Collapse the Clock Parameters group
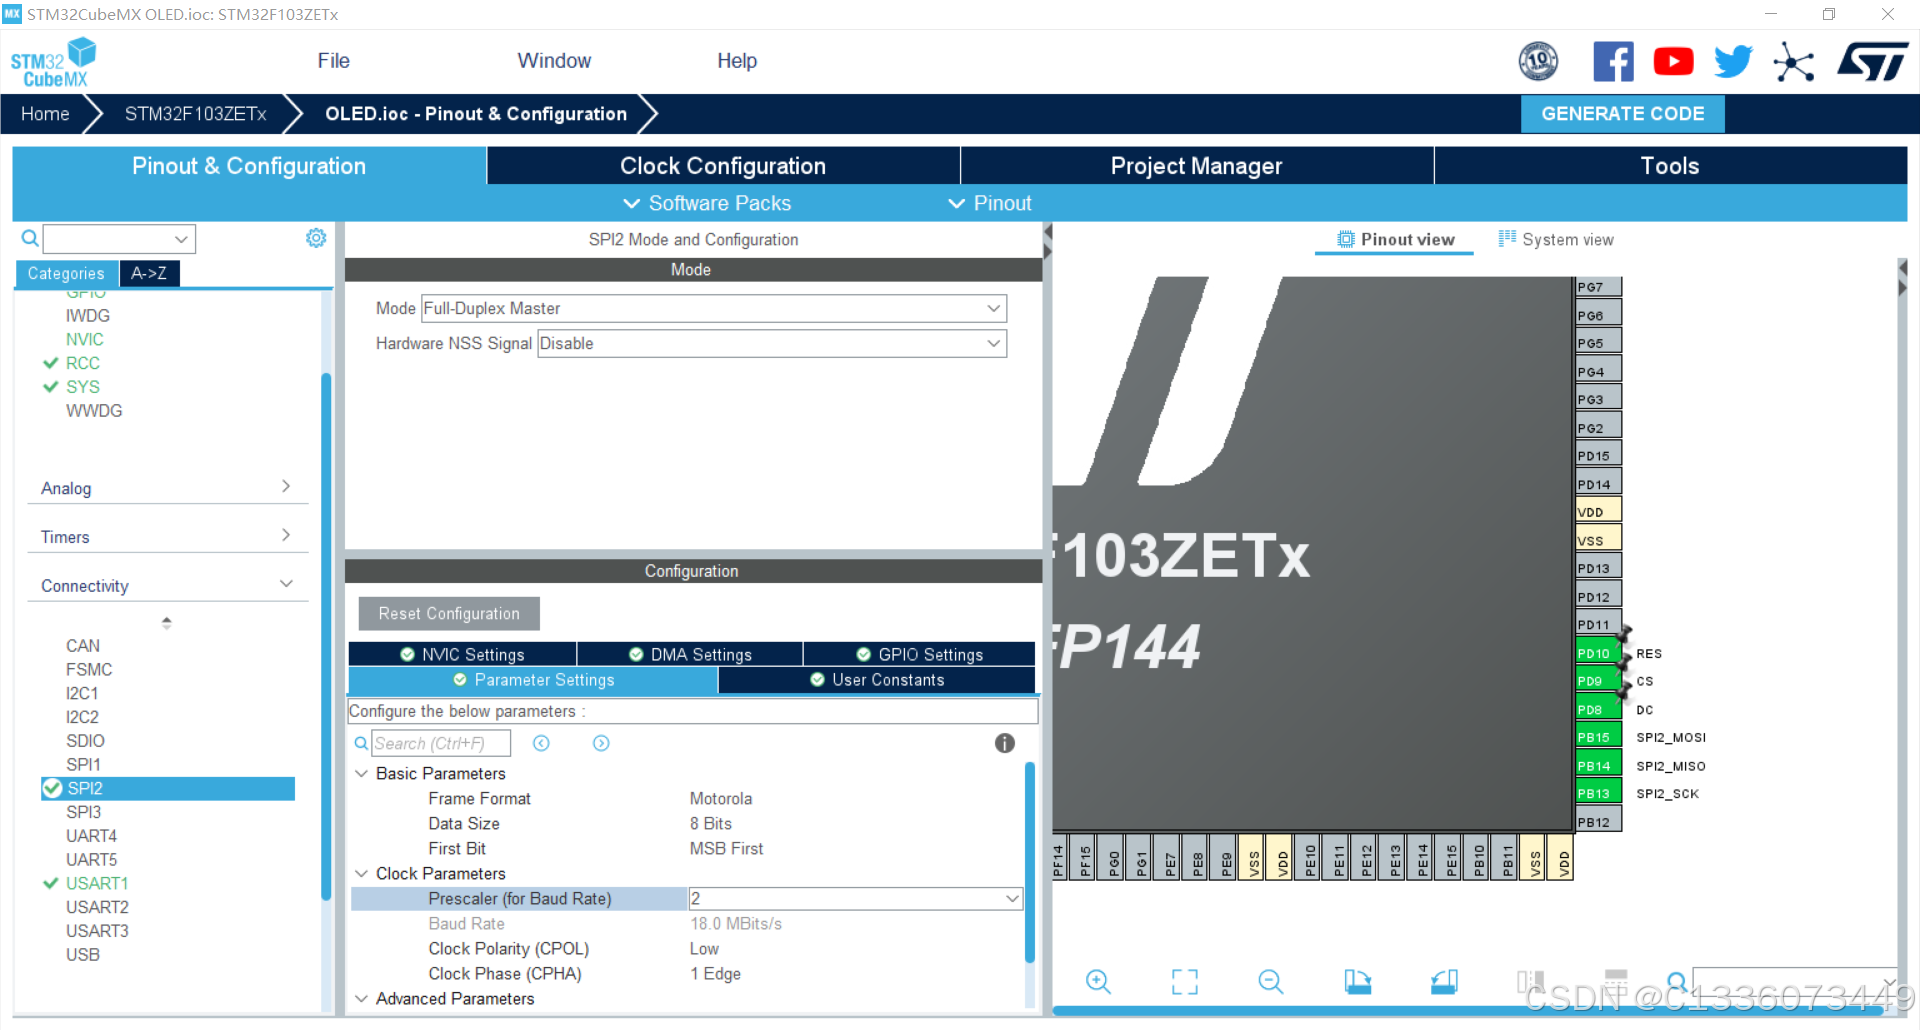 pyautogui.click(x=362, y=873)
